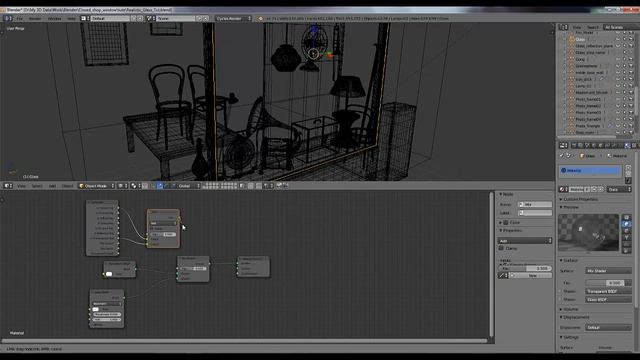The image size is (640, 360).
Task: Click the viewport shading mode icon
Action: [122, 186]
